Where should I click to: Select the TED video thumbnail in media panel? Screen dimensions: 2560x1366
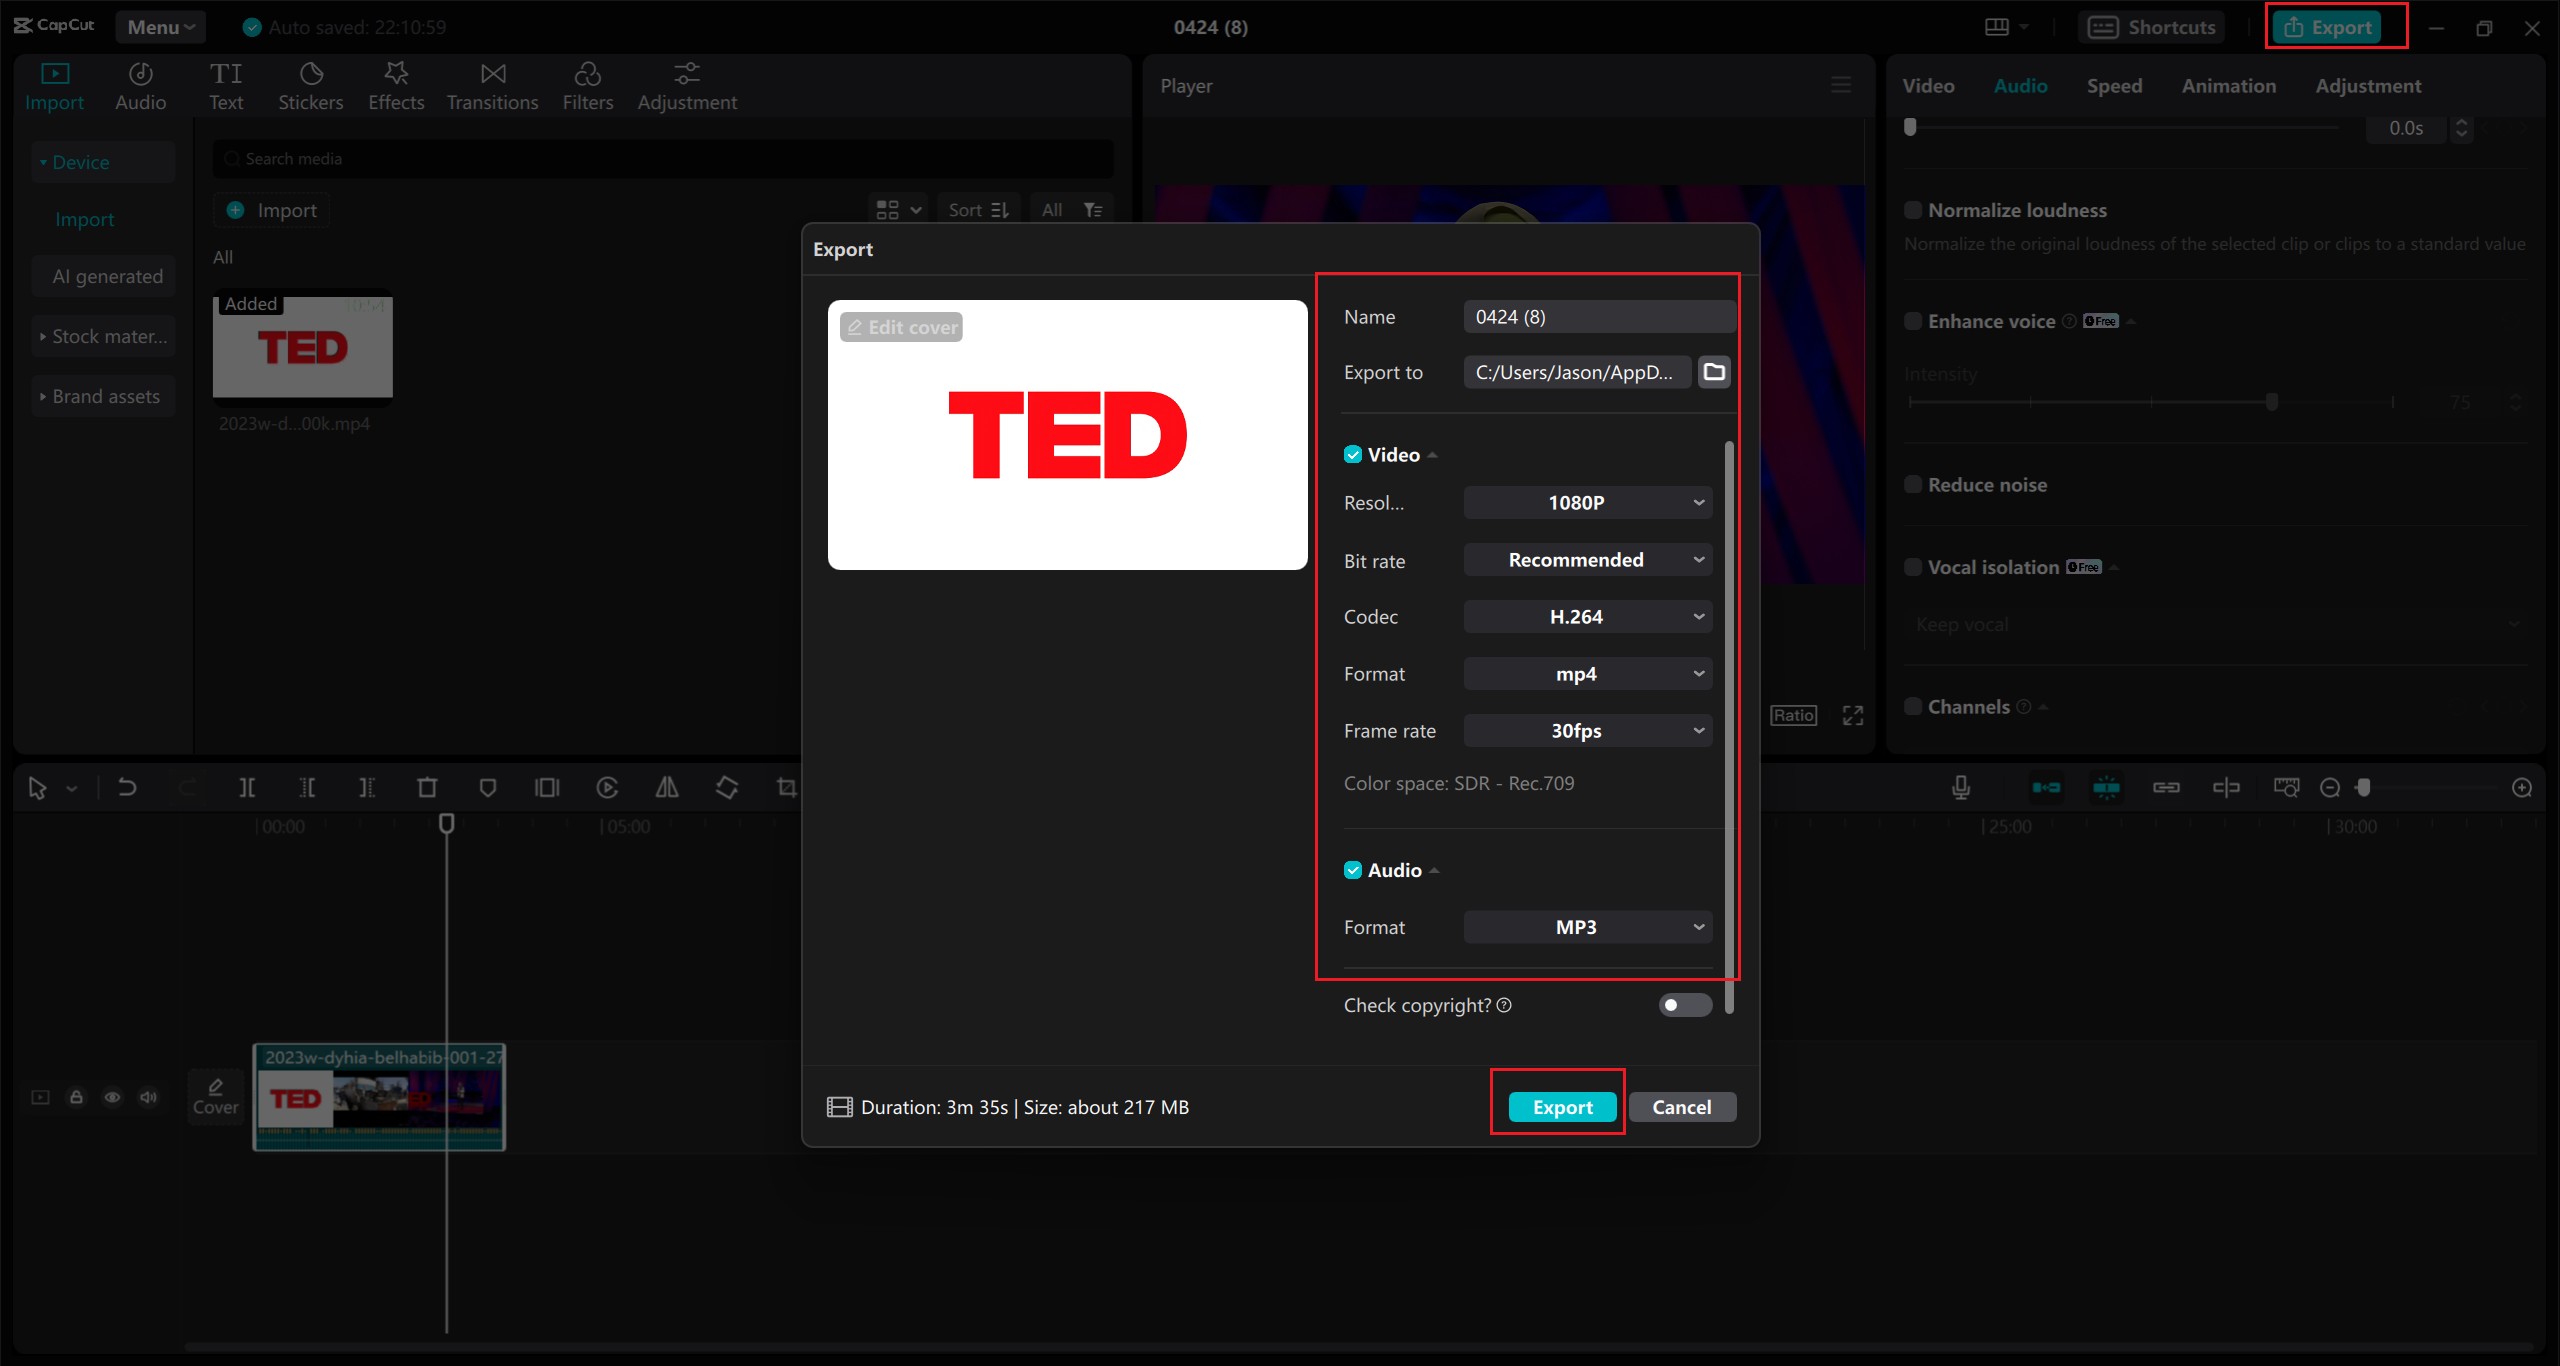tap(302, 347)
